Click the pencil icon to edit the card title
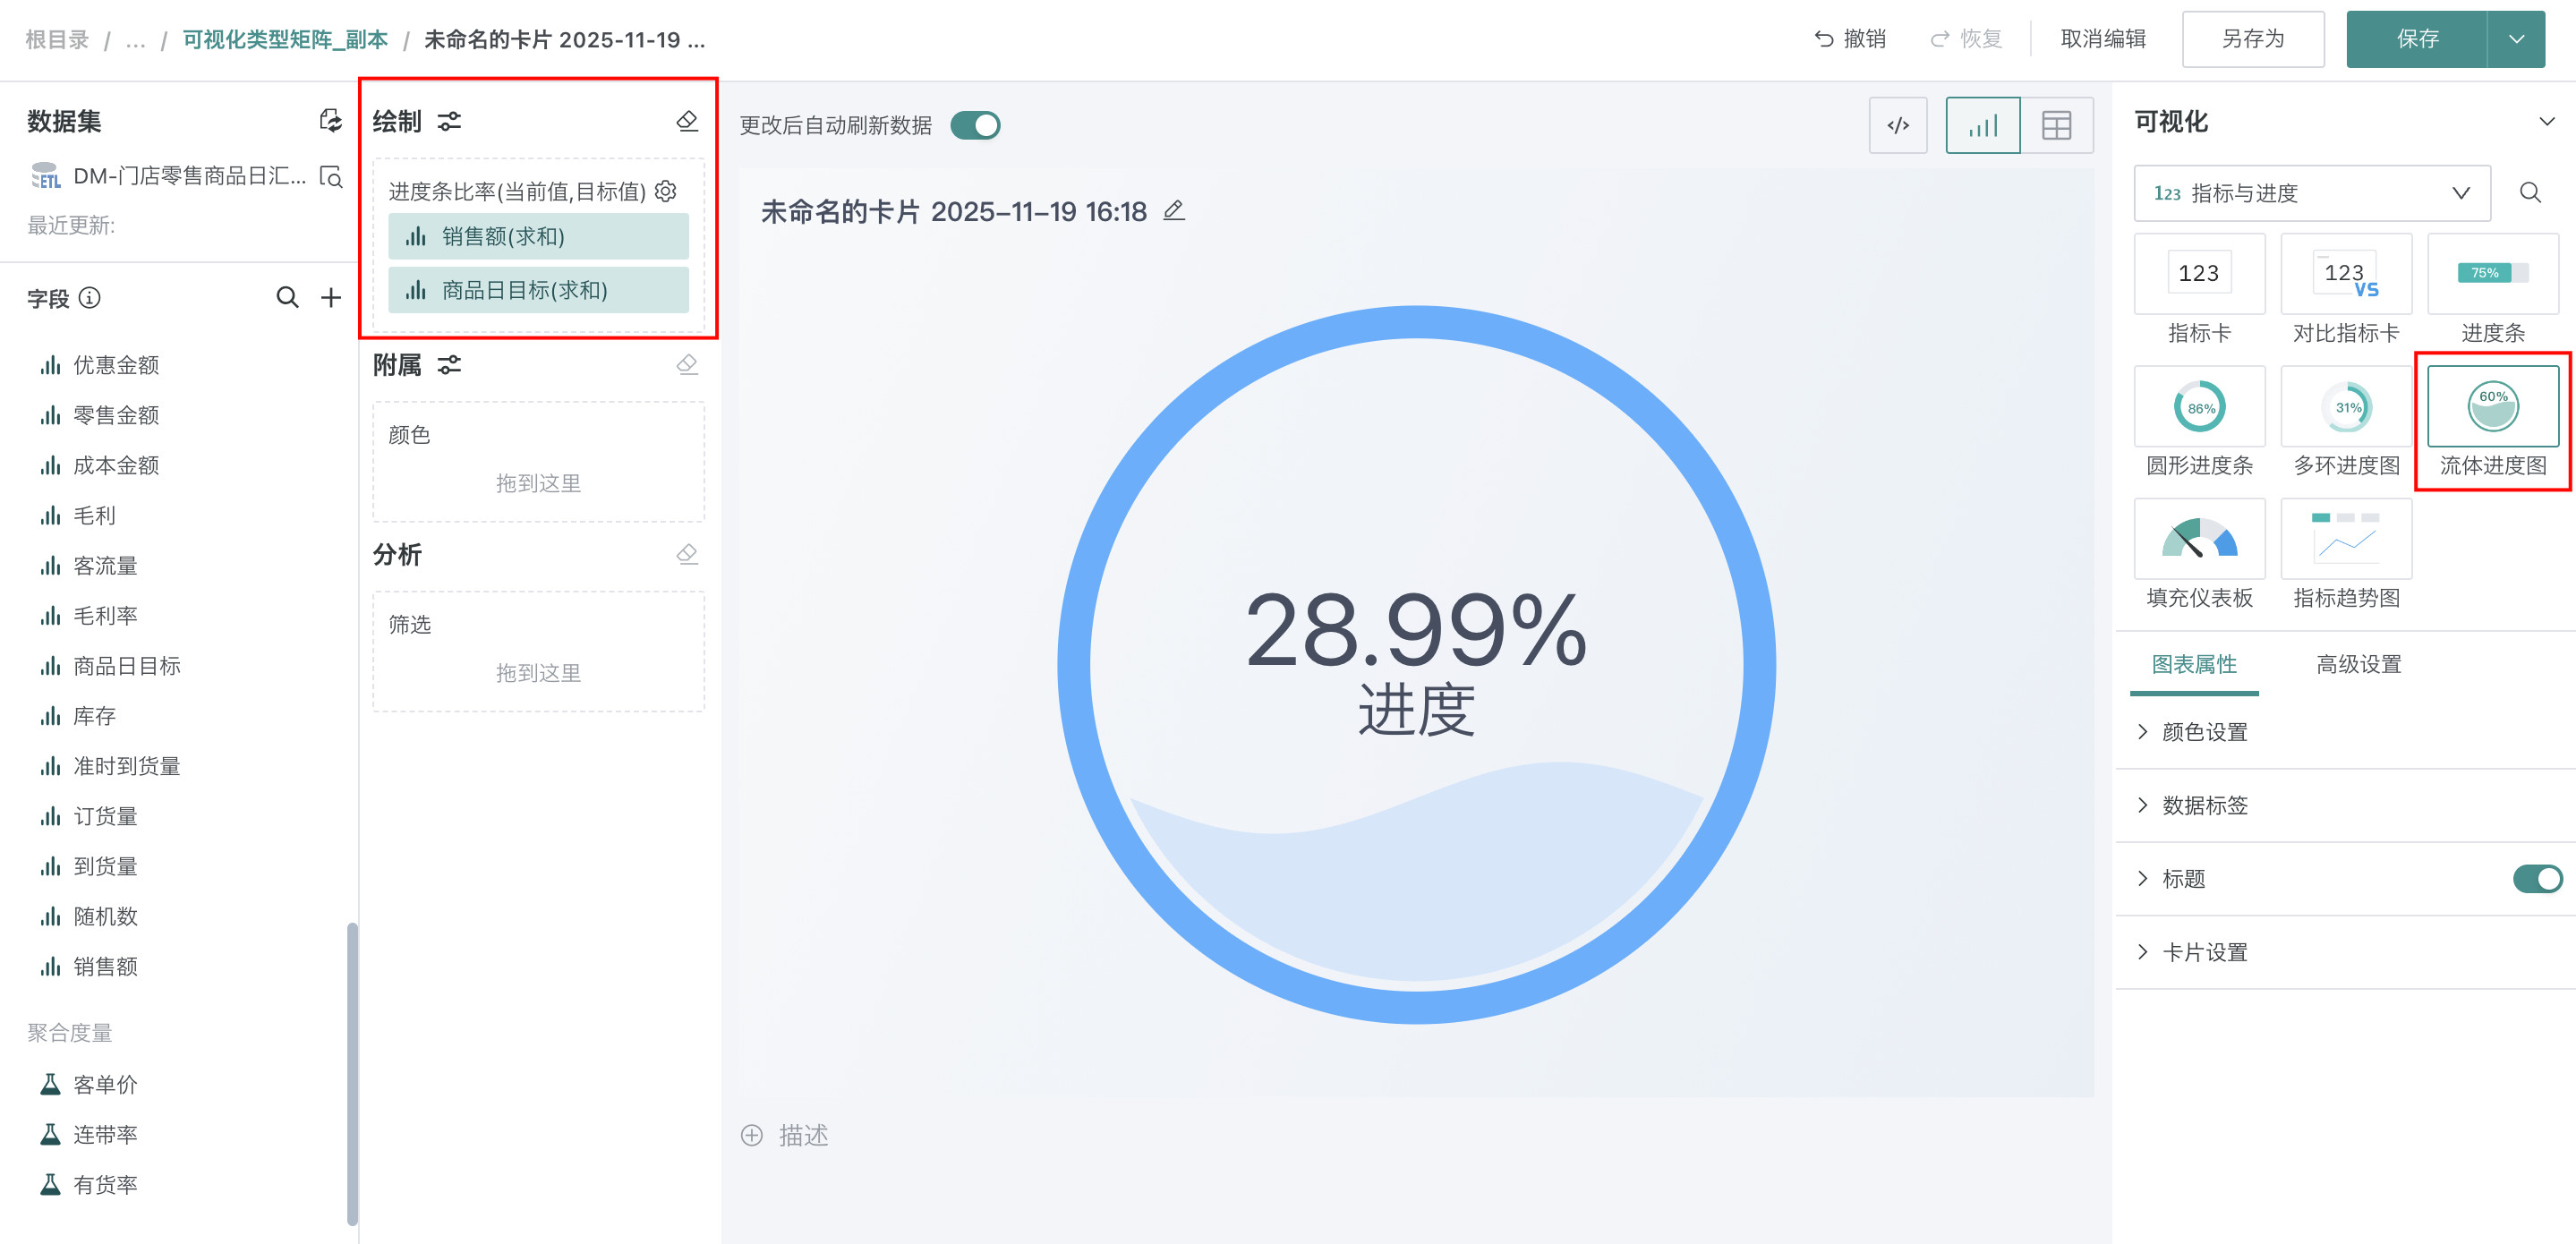The height and width of the screenshot is (1244, 2576). pos(1174,211)
